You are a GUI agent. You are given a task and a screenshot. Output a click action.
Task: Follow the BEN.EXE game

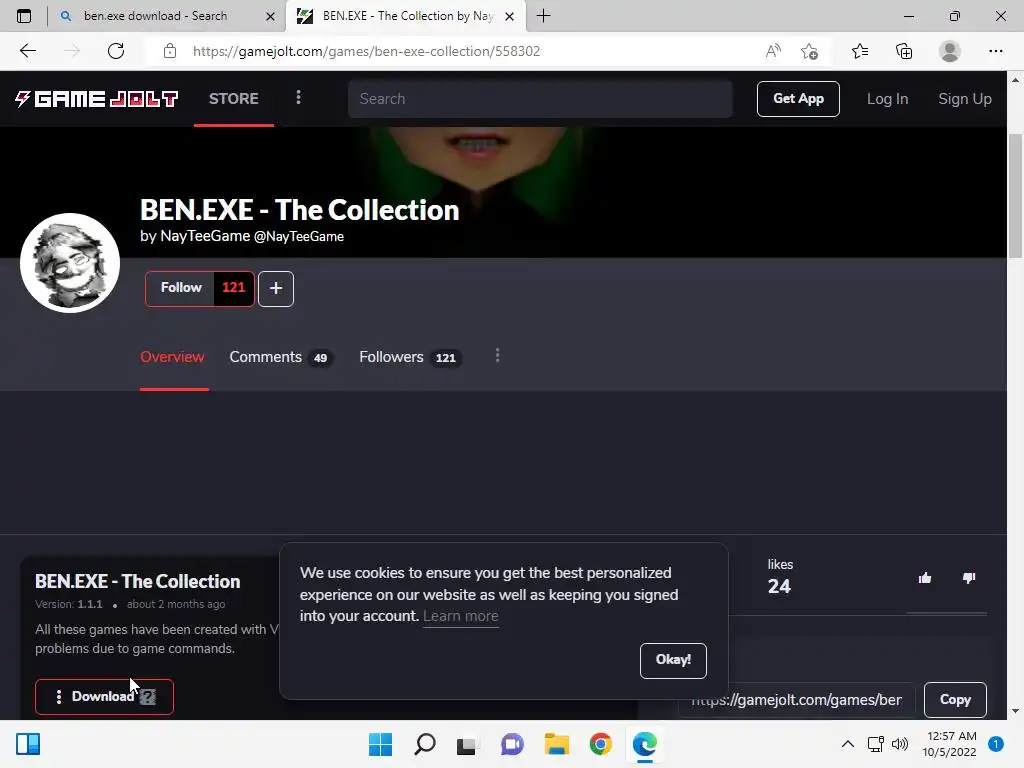(181, 288)
